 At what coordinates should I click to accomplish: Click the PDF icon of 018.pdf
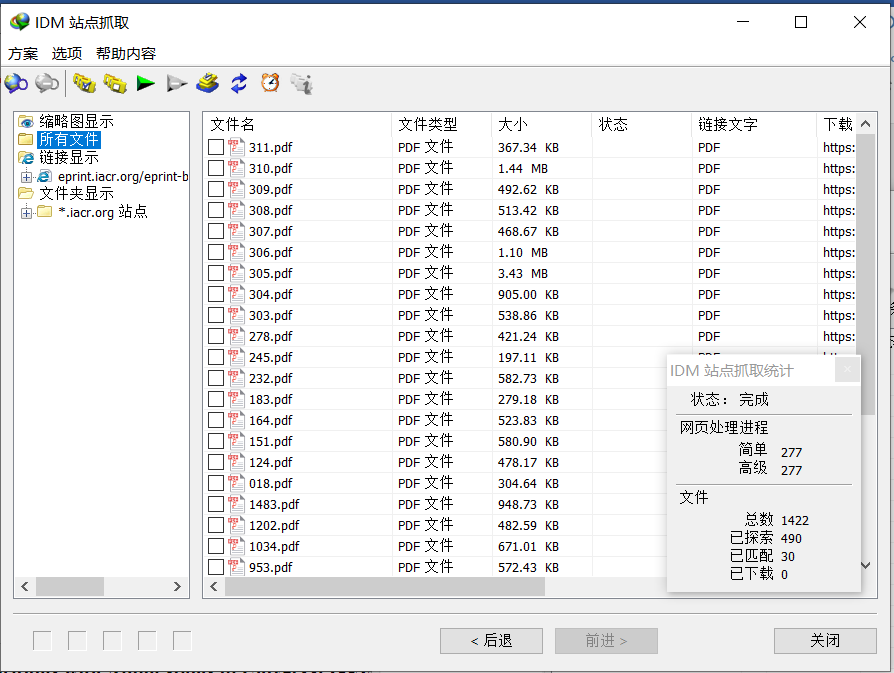(236, 484)
